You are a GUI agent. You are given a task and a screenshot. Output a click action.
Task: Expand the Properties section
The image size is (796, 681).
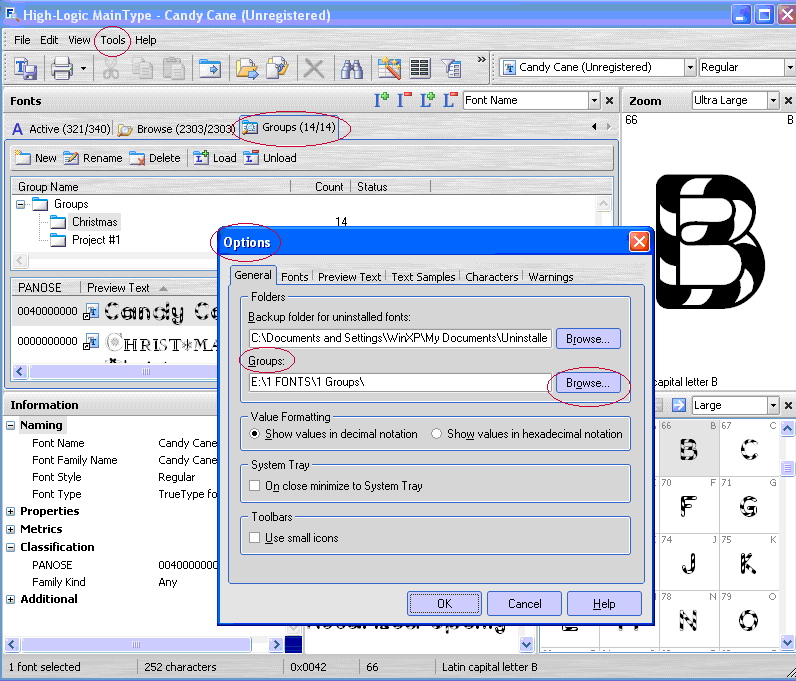click(x=11, y=511)
